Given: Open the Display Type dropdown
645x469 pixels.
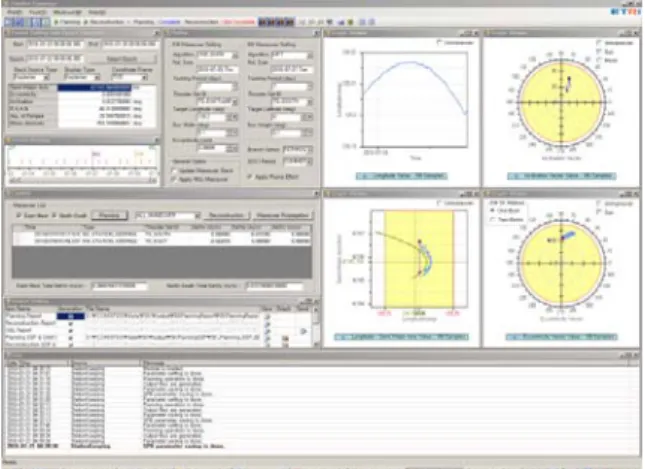Looking at the screenshot, I should pos(82,77).
